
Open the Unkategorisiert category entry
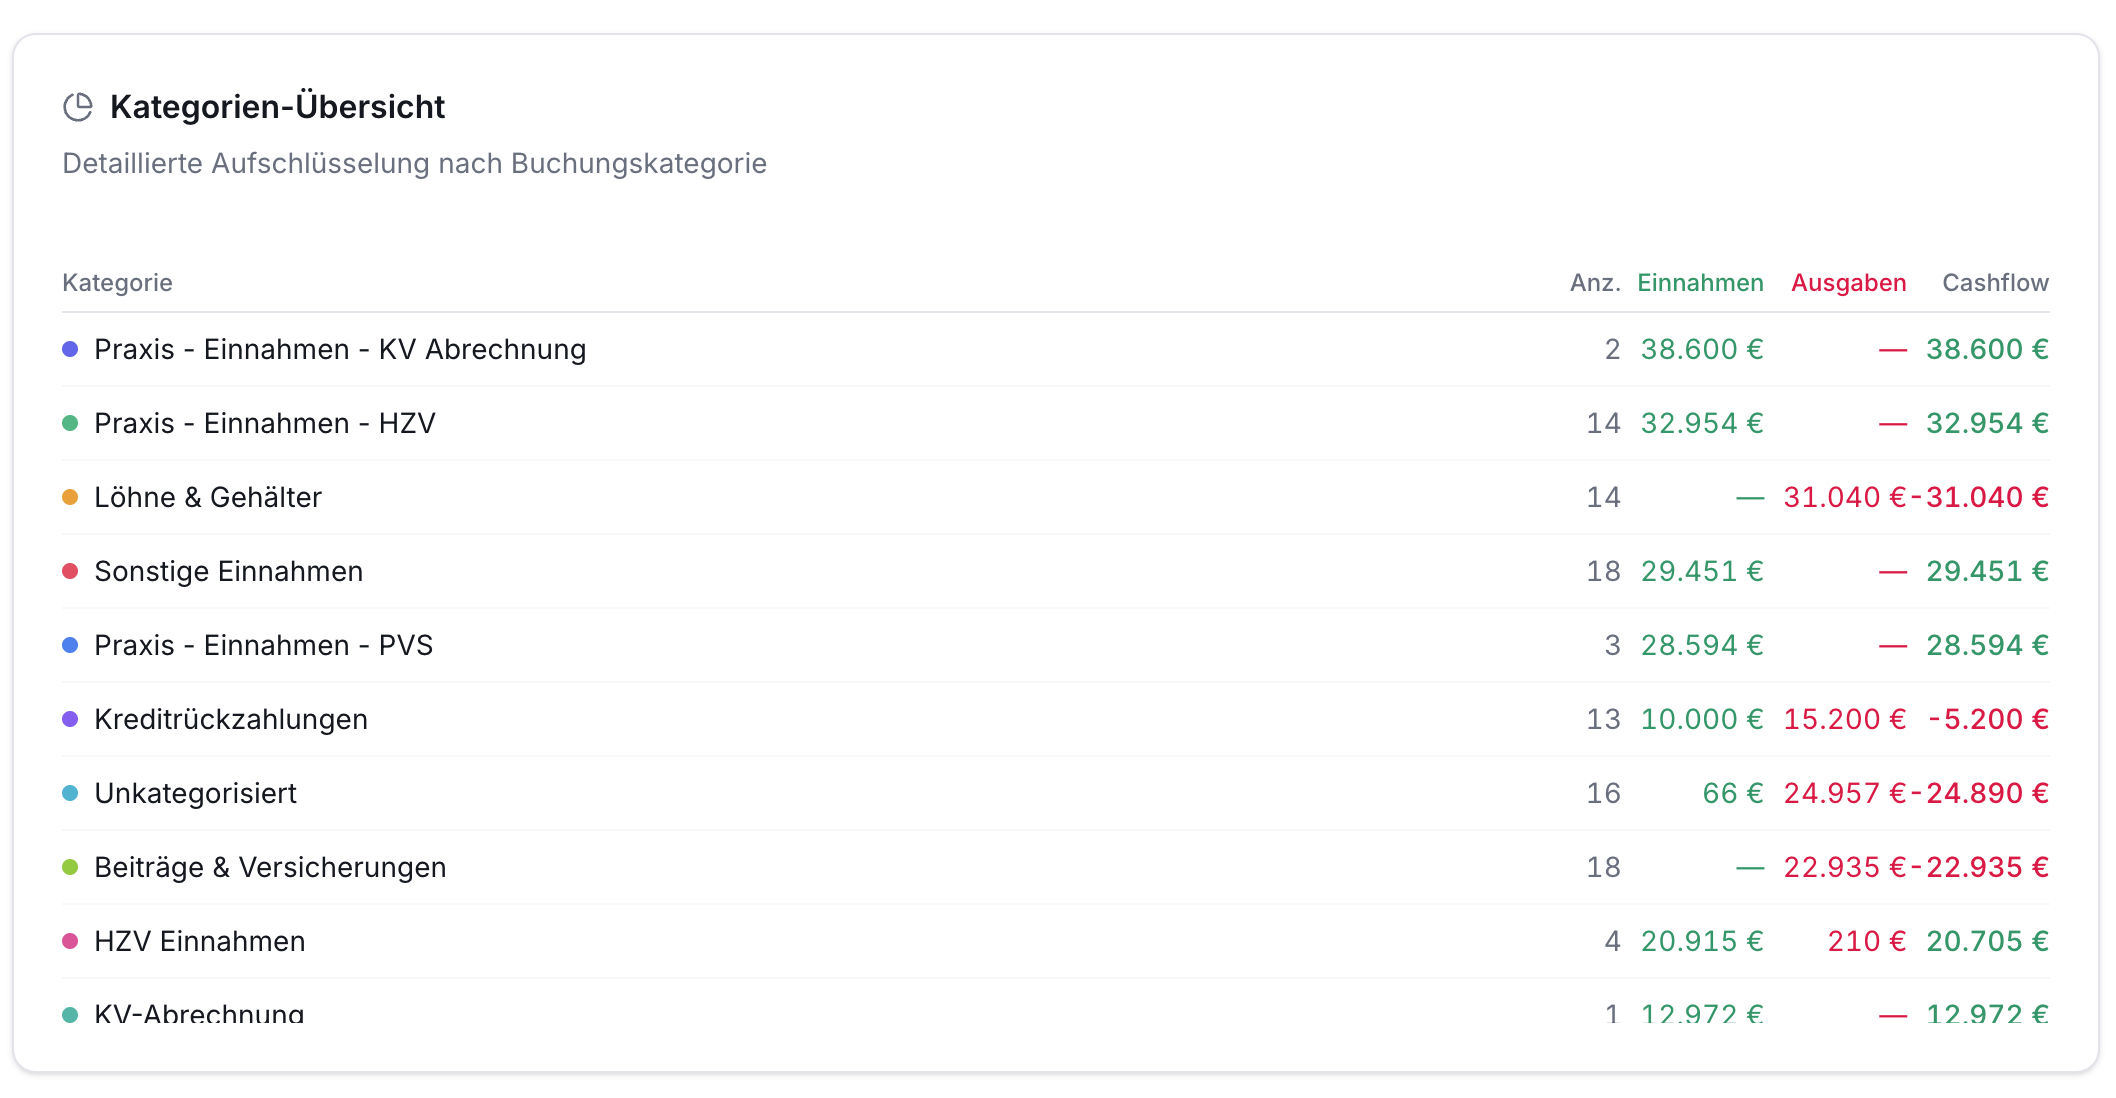[1056, 793]
